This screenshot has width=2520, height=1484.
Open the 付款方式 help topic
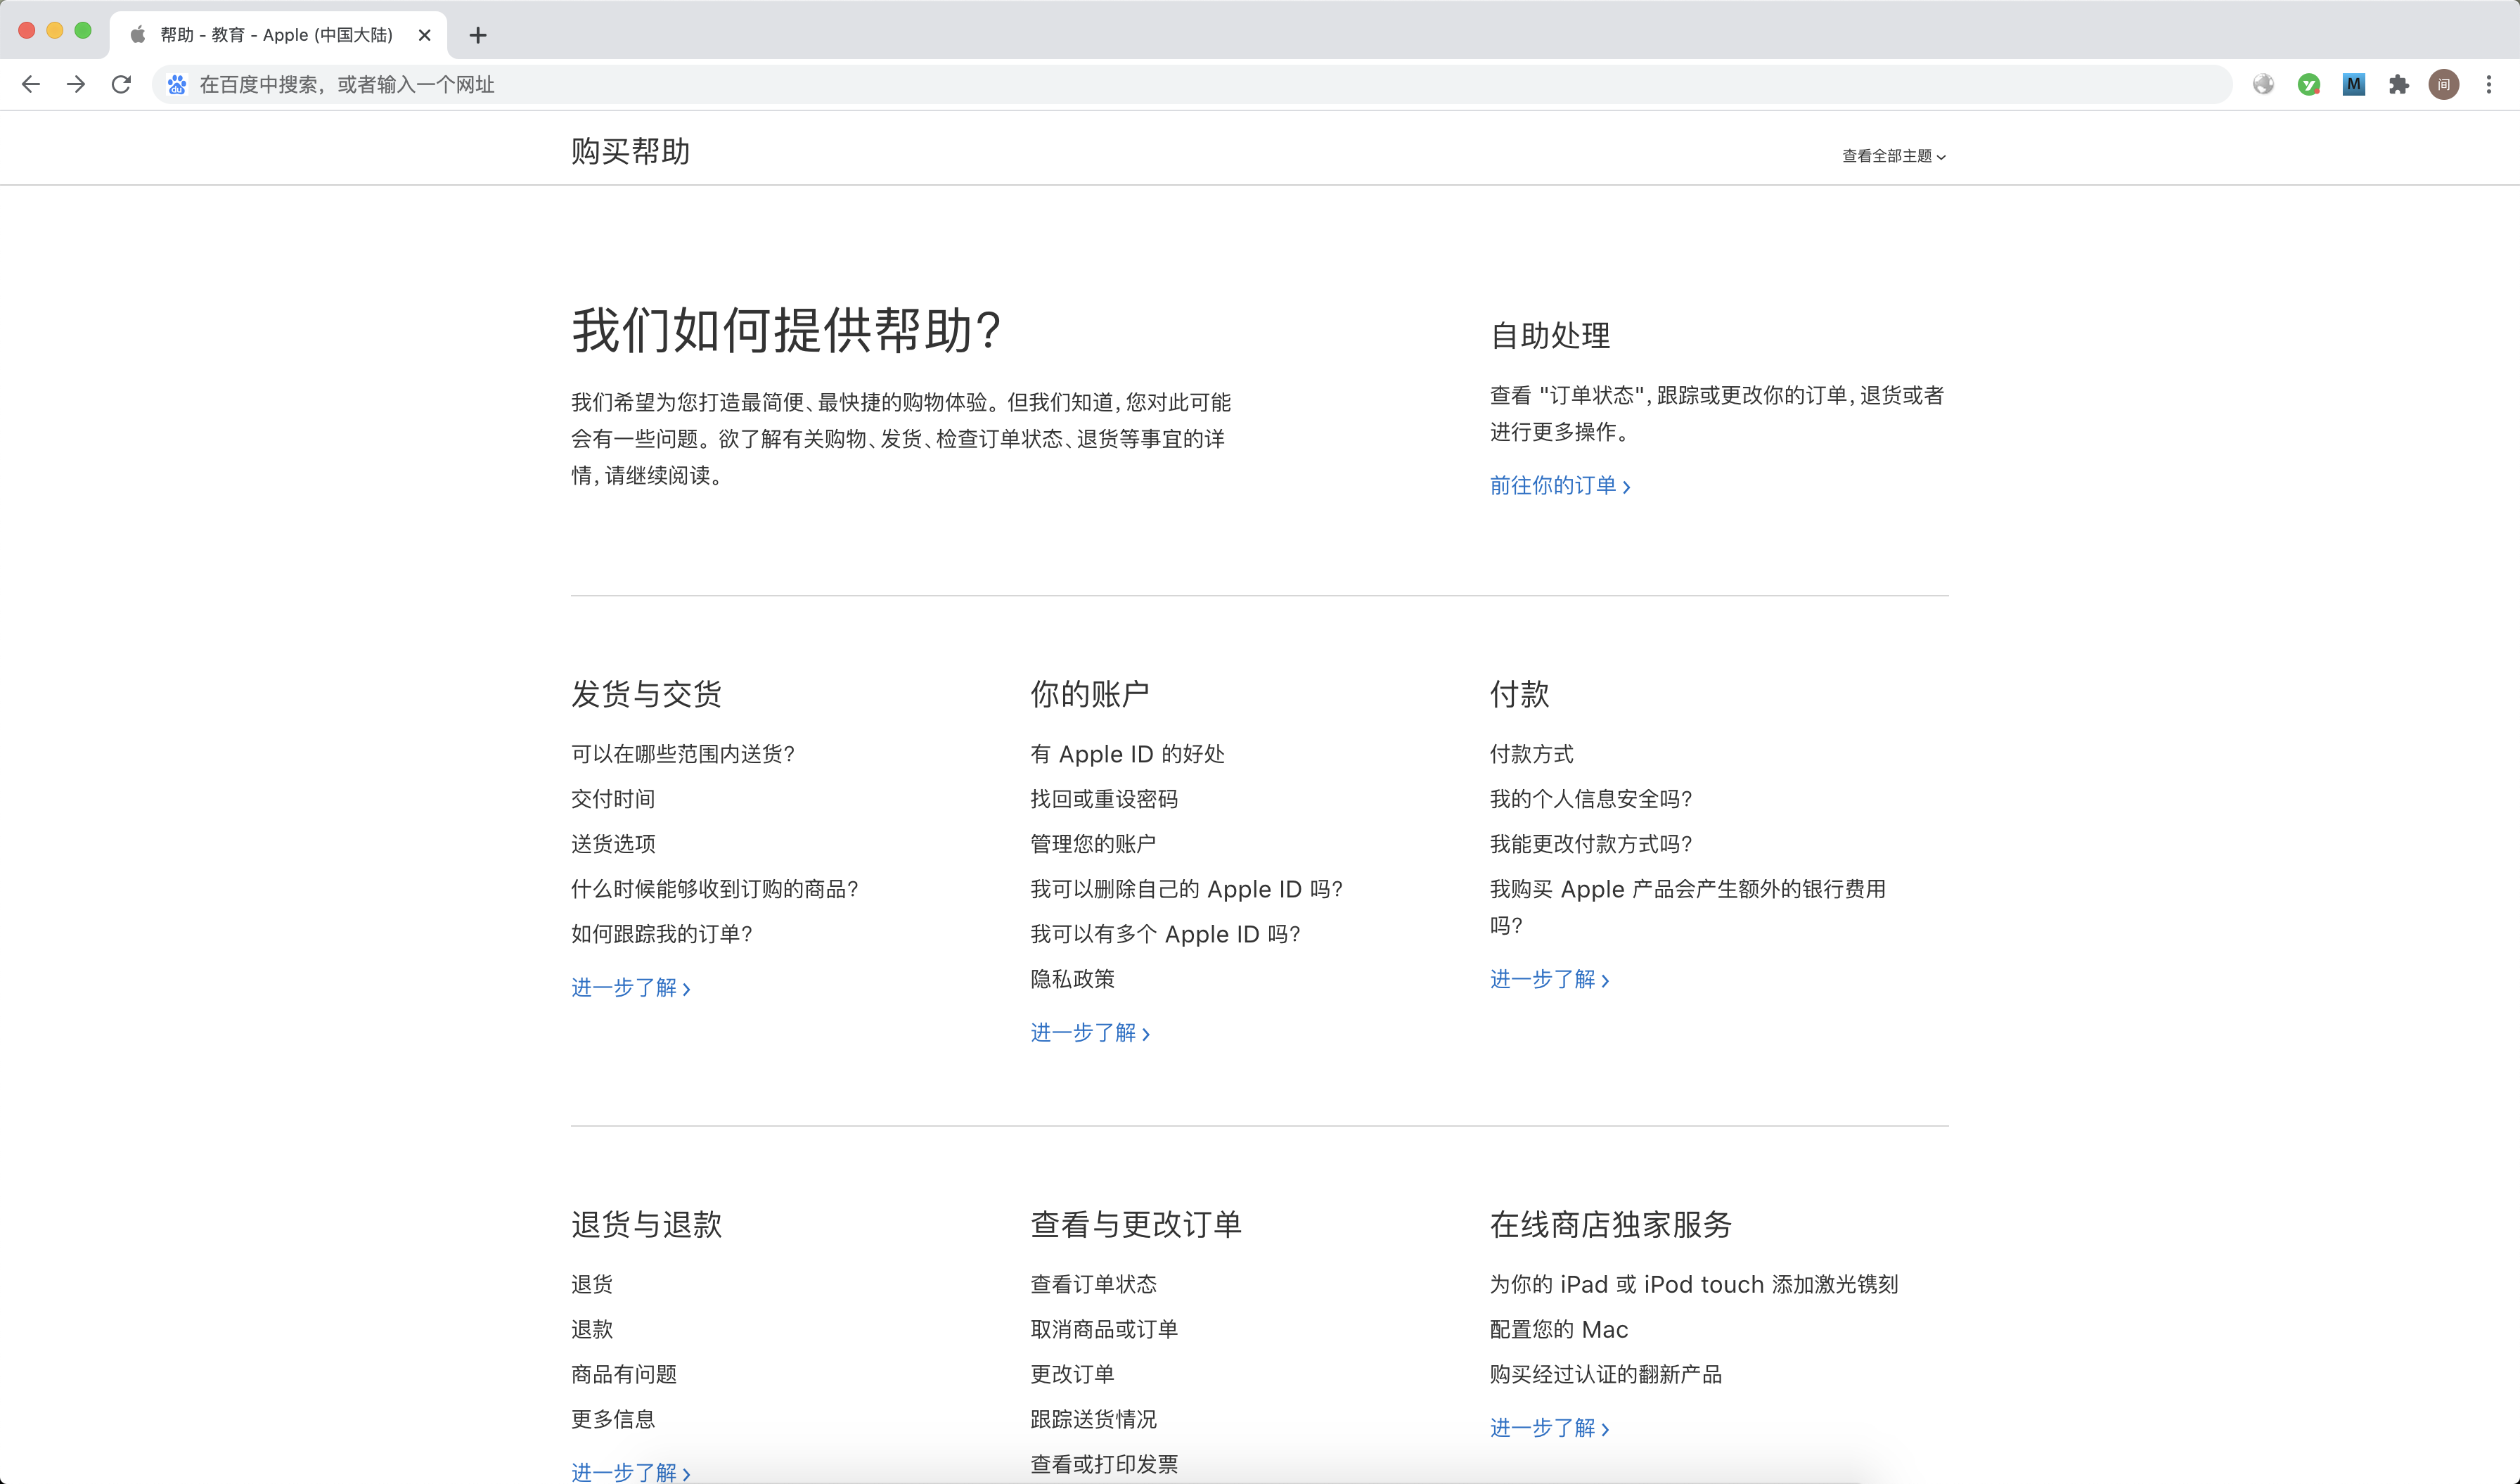pyautogui.click(x=1531, y=754)
